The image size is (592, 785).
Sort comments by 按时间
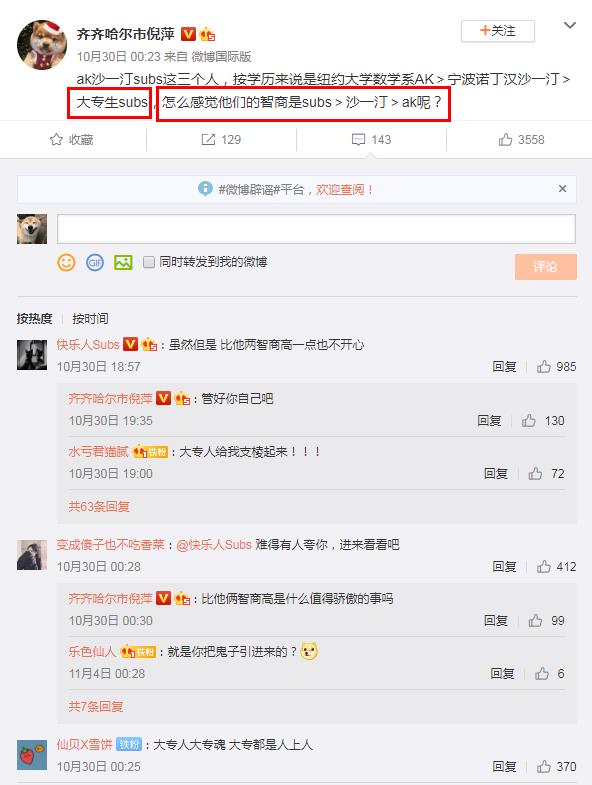click(x=90, y=318)
